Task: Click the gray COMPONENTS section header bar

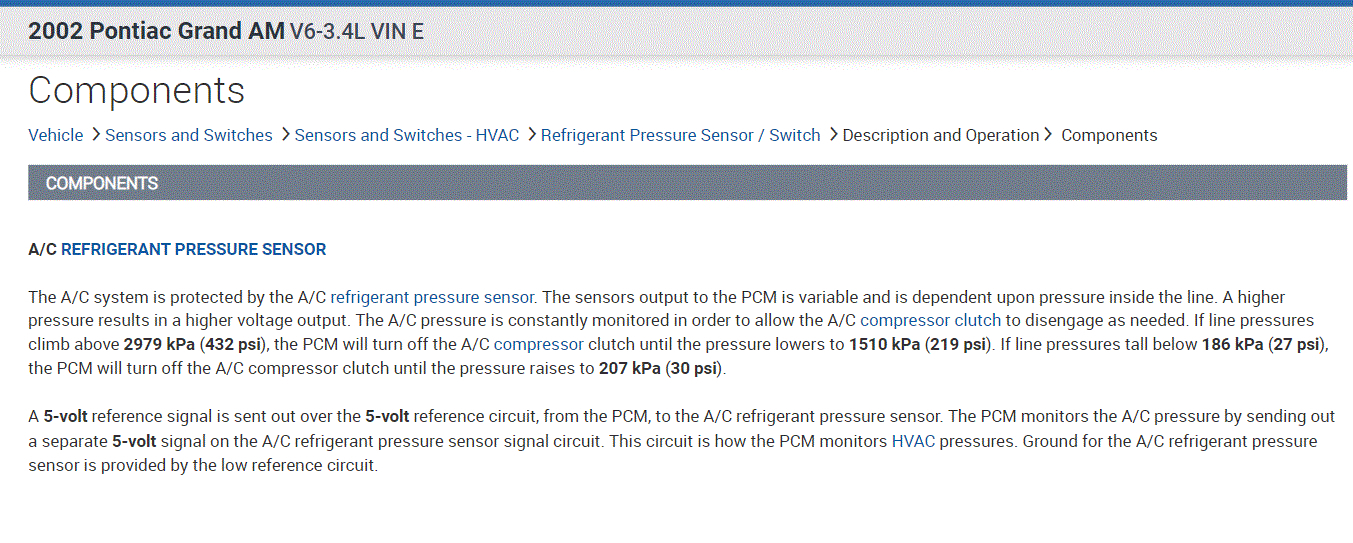Action: click(690, 183)
